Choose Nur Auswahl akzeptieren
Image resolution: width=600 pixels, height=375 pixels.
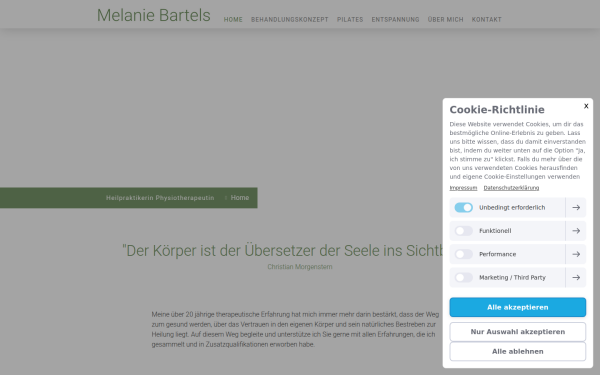pyautogui.click(x=517, y=332)
